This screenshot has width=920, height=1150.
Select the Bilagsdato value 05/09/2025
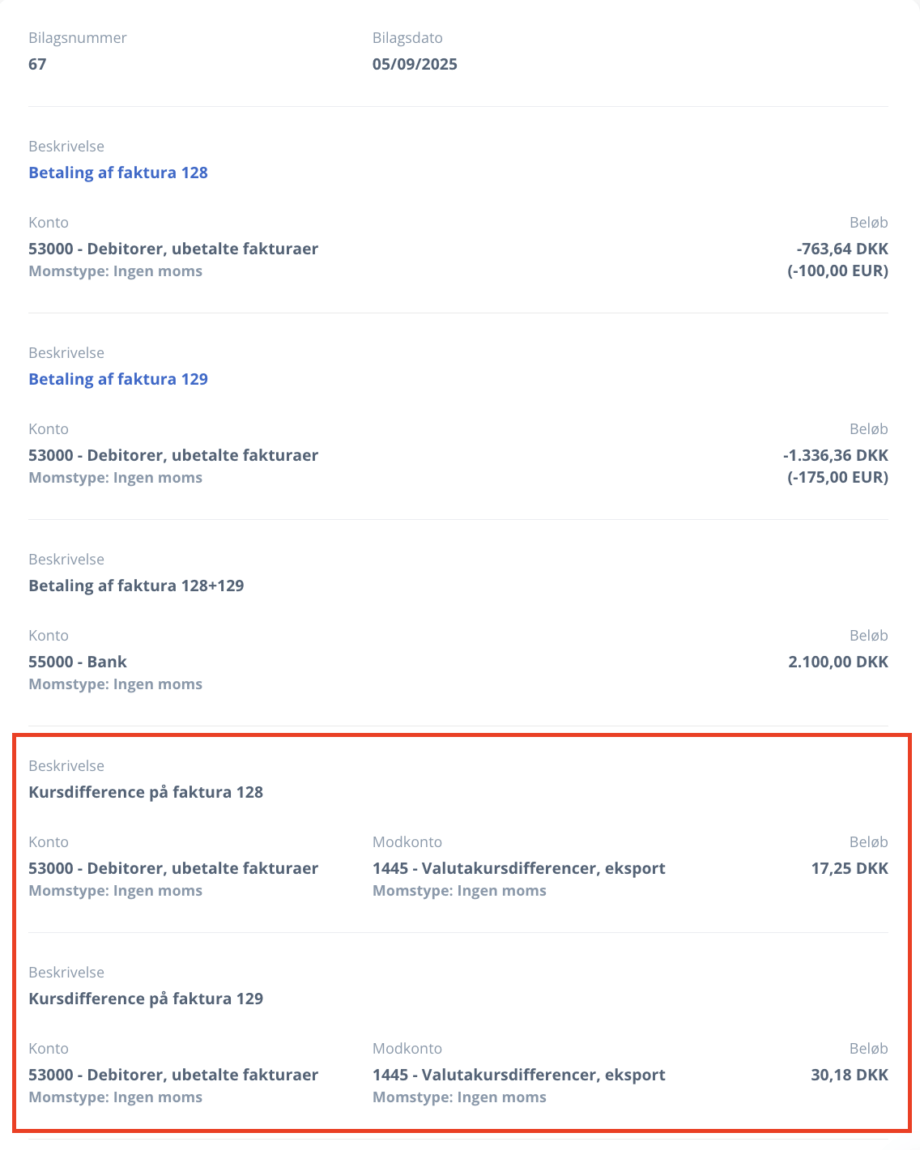(415, 65)
